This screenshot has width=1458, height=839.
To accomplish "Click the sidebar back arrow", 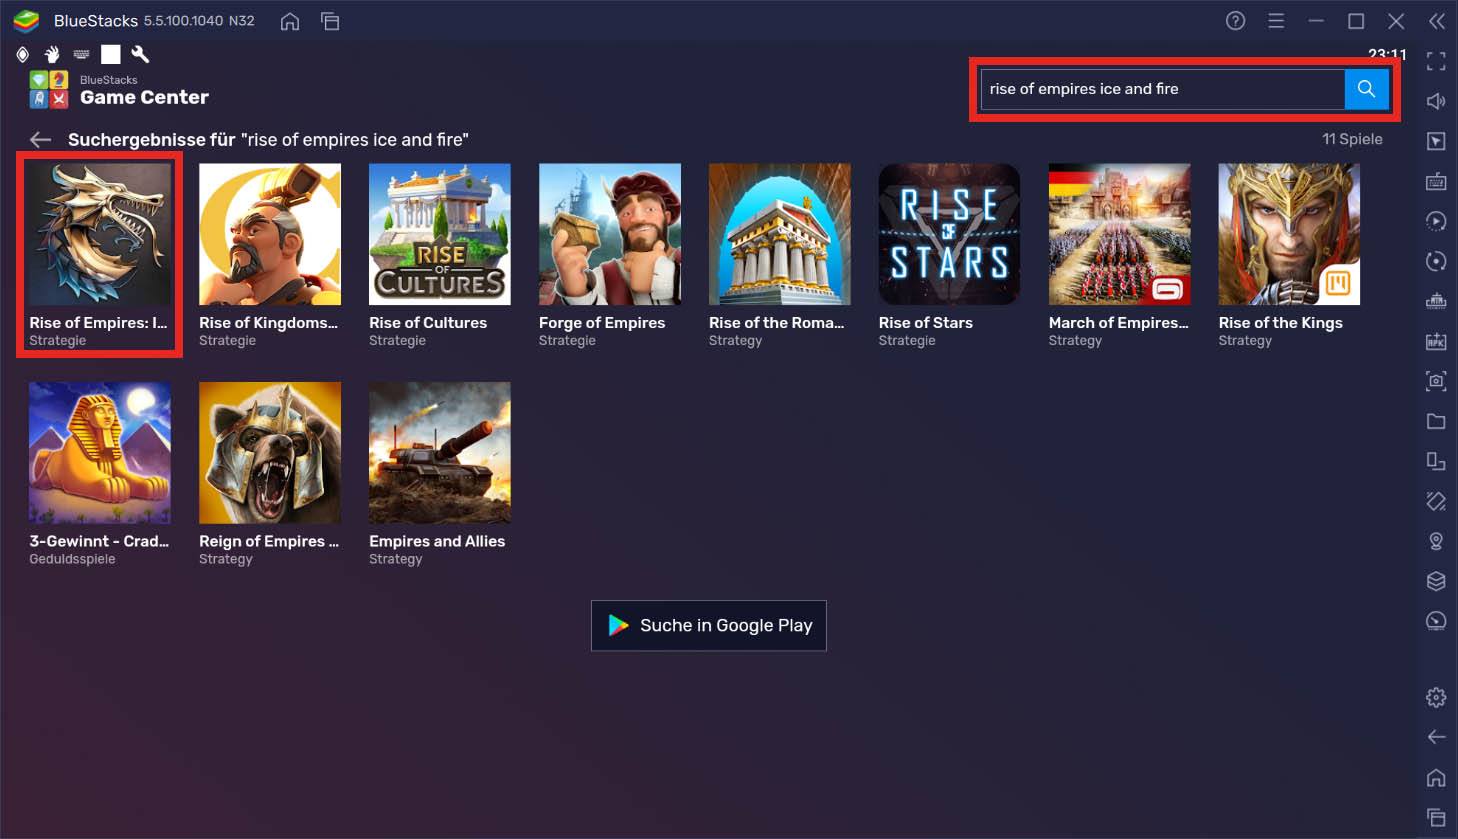I will [x=1436, y=737].
